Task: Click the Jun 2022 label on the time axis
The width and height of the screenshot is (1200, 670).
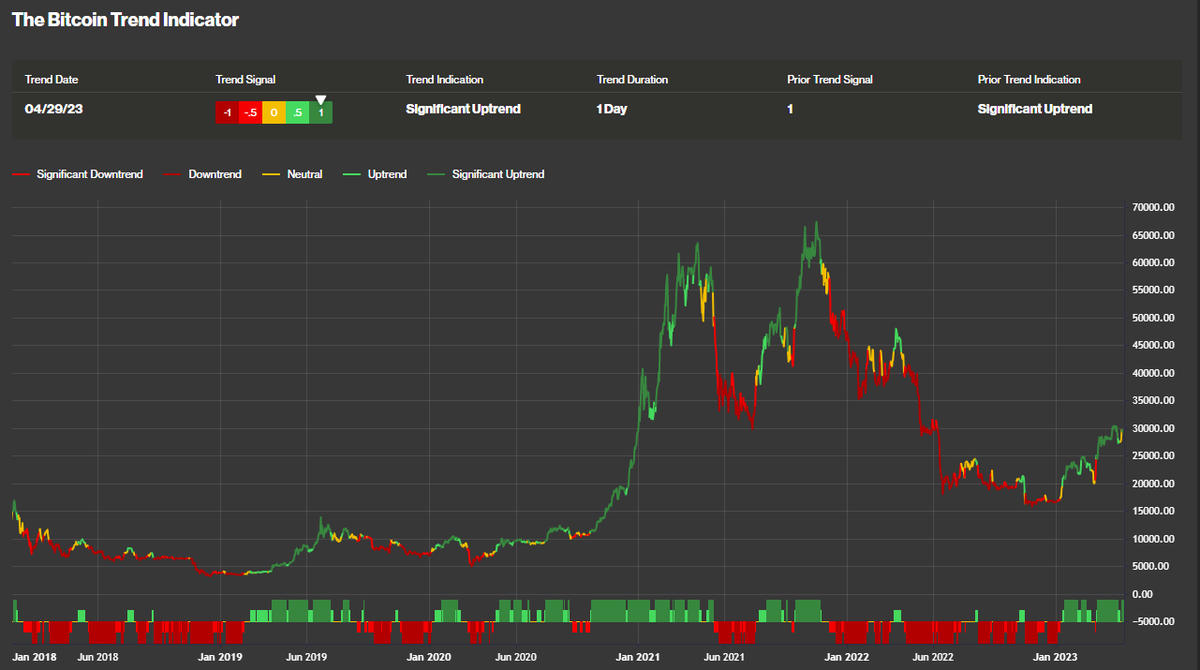Action: click(934, 657)
